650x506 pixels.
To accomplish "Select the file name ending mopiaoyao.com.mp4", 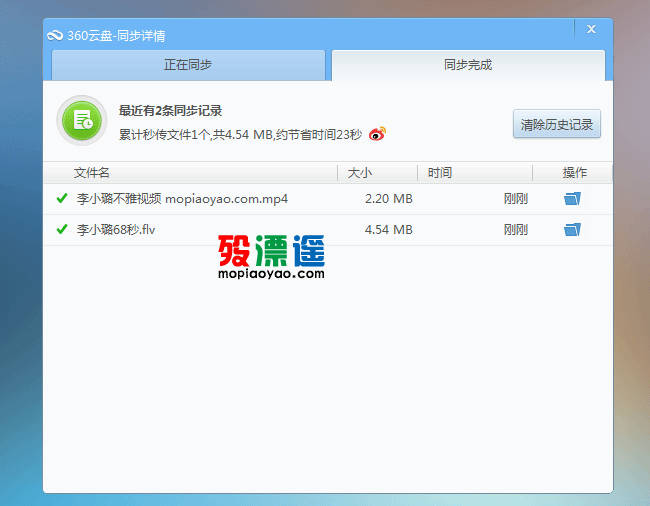I will (x=182, y=199).
